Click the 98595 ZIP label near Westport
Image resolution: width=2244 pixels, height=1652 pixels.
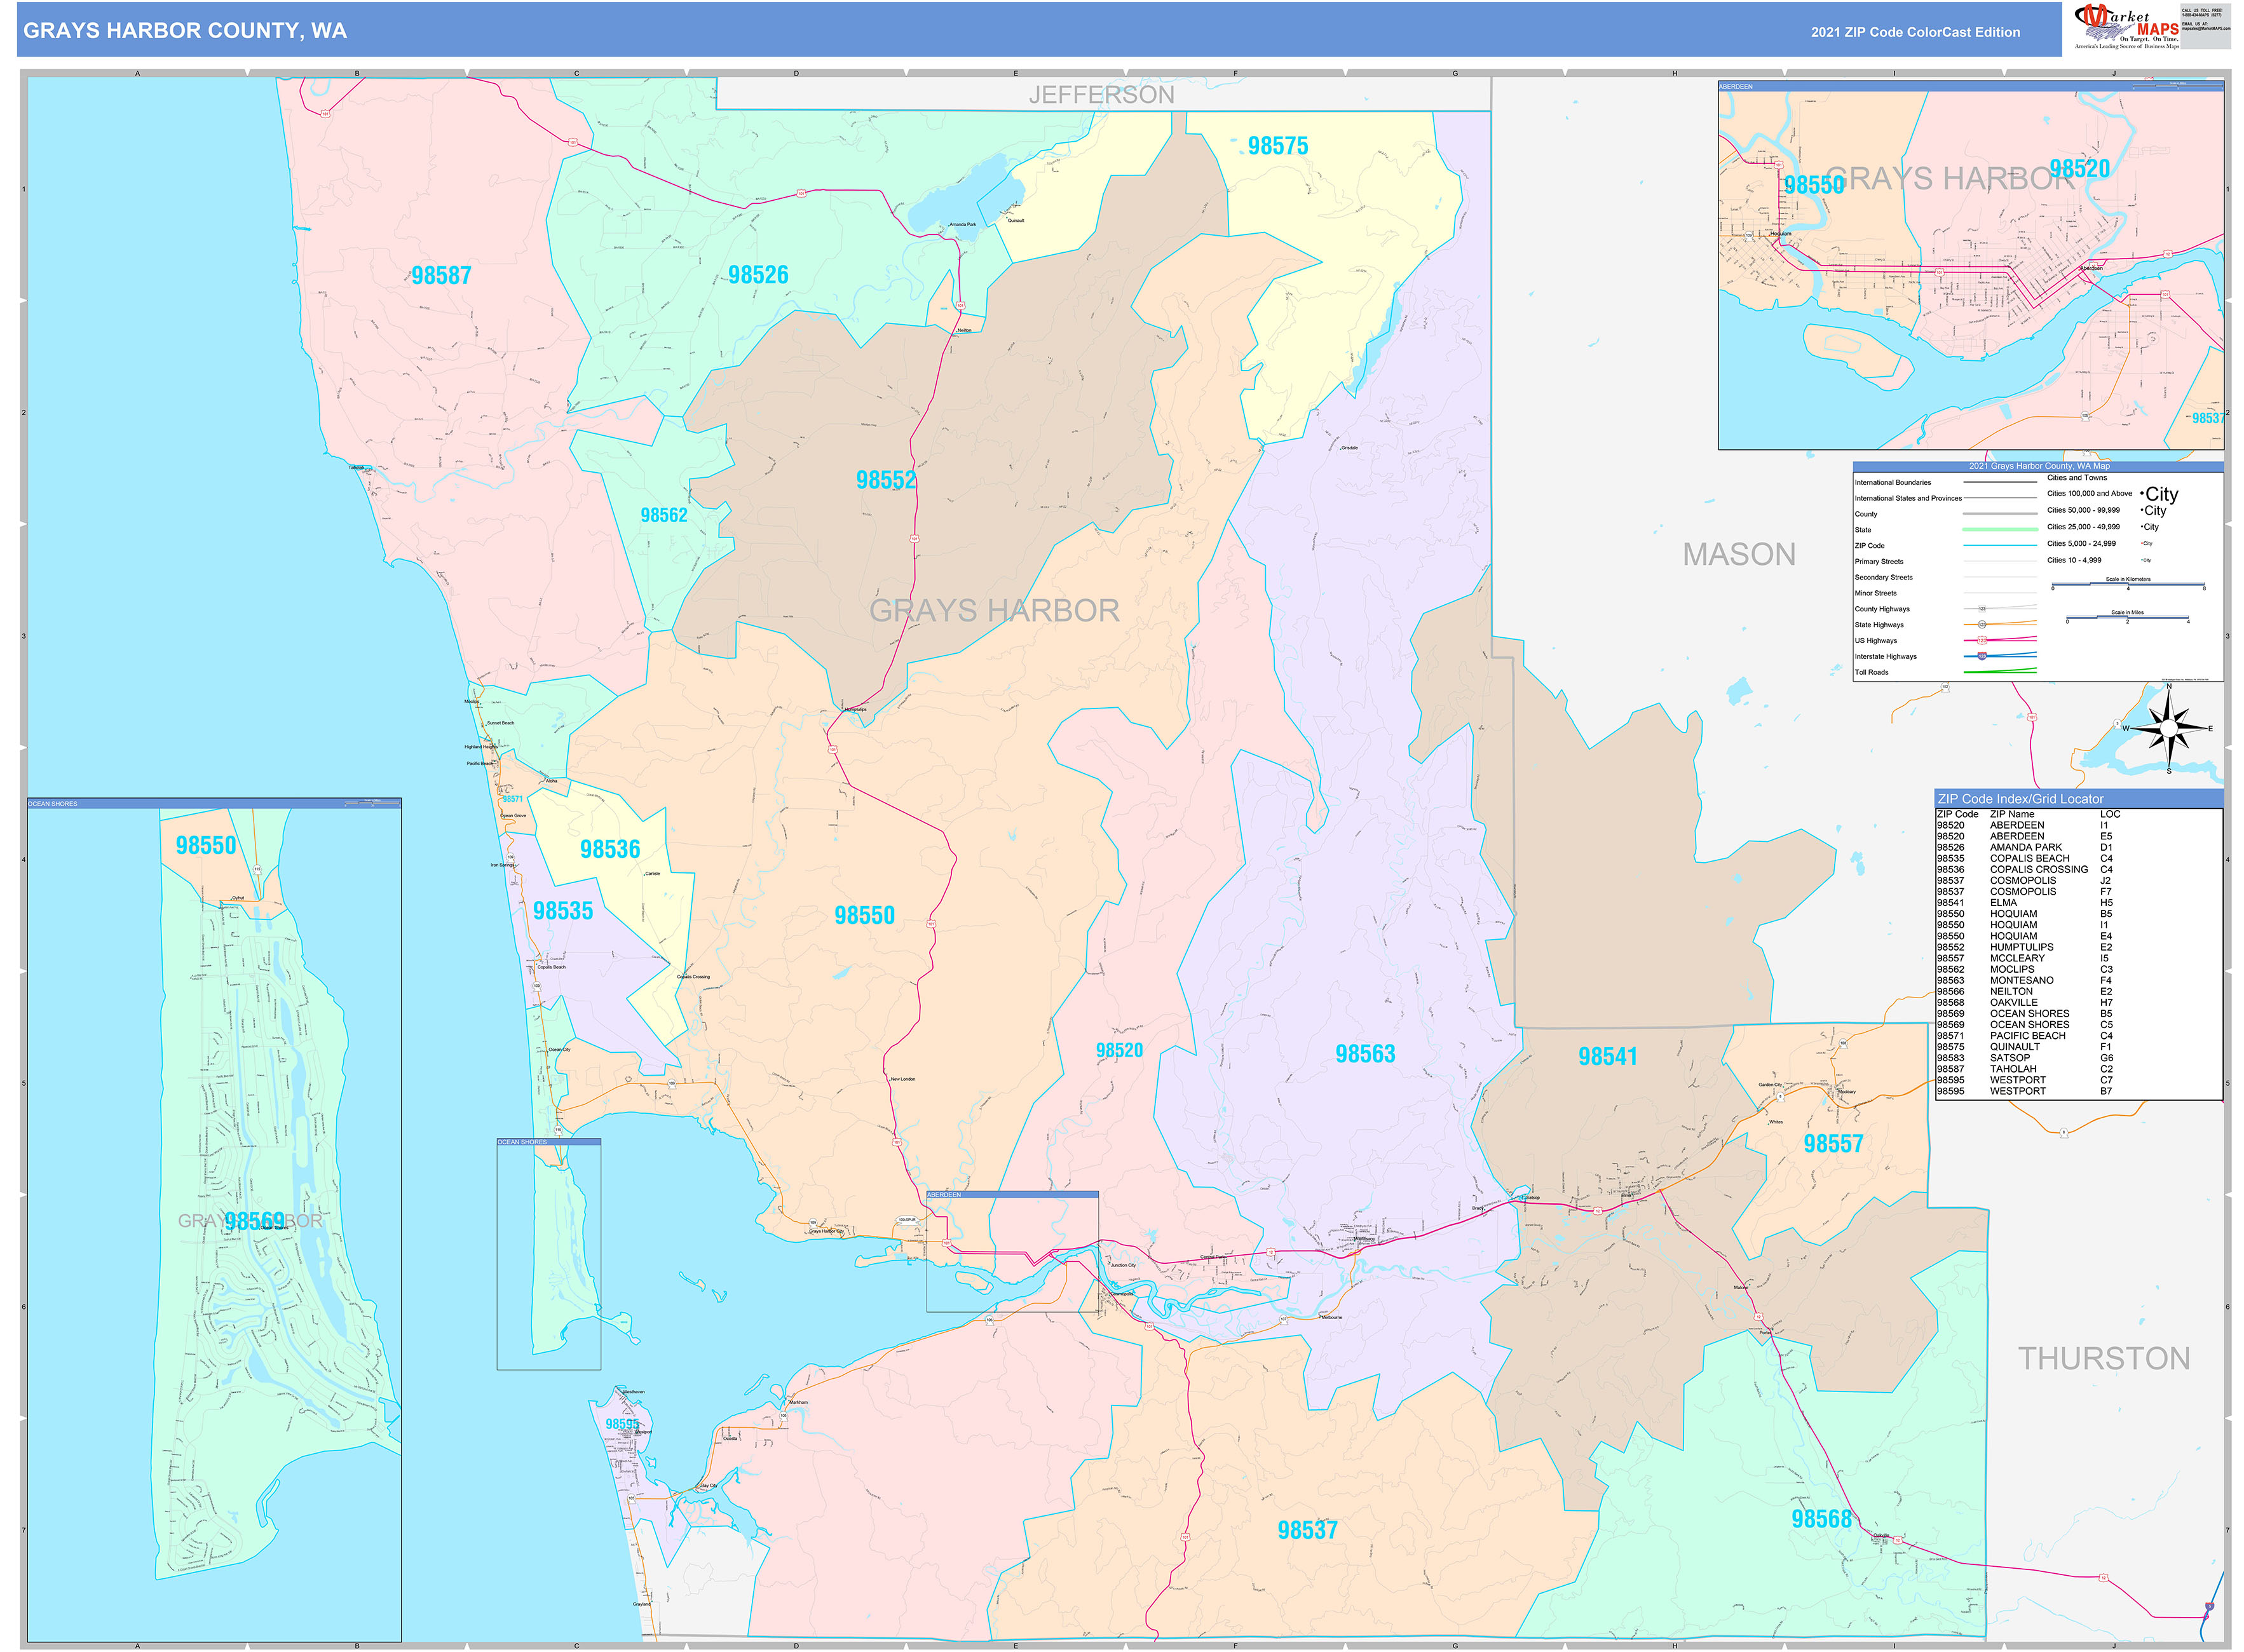622,1424
